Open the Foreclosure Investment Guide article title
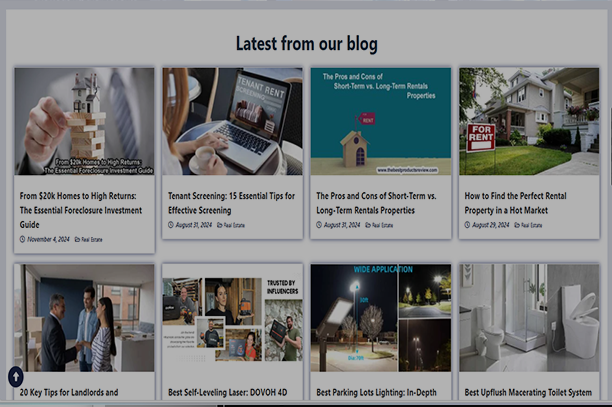The height and width of the screenshot is (407, 612). point(81,210)
